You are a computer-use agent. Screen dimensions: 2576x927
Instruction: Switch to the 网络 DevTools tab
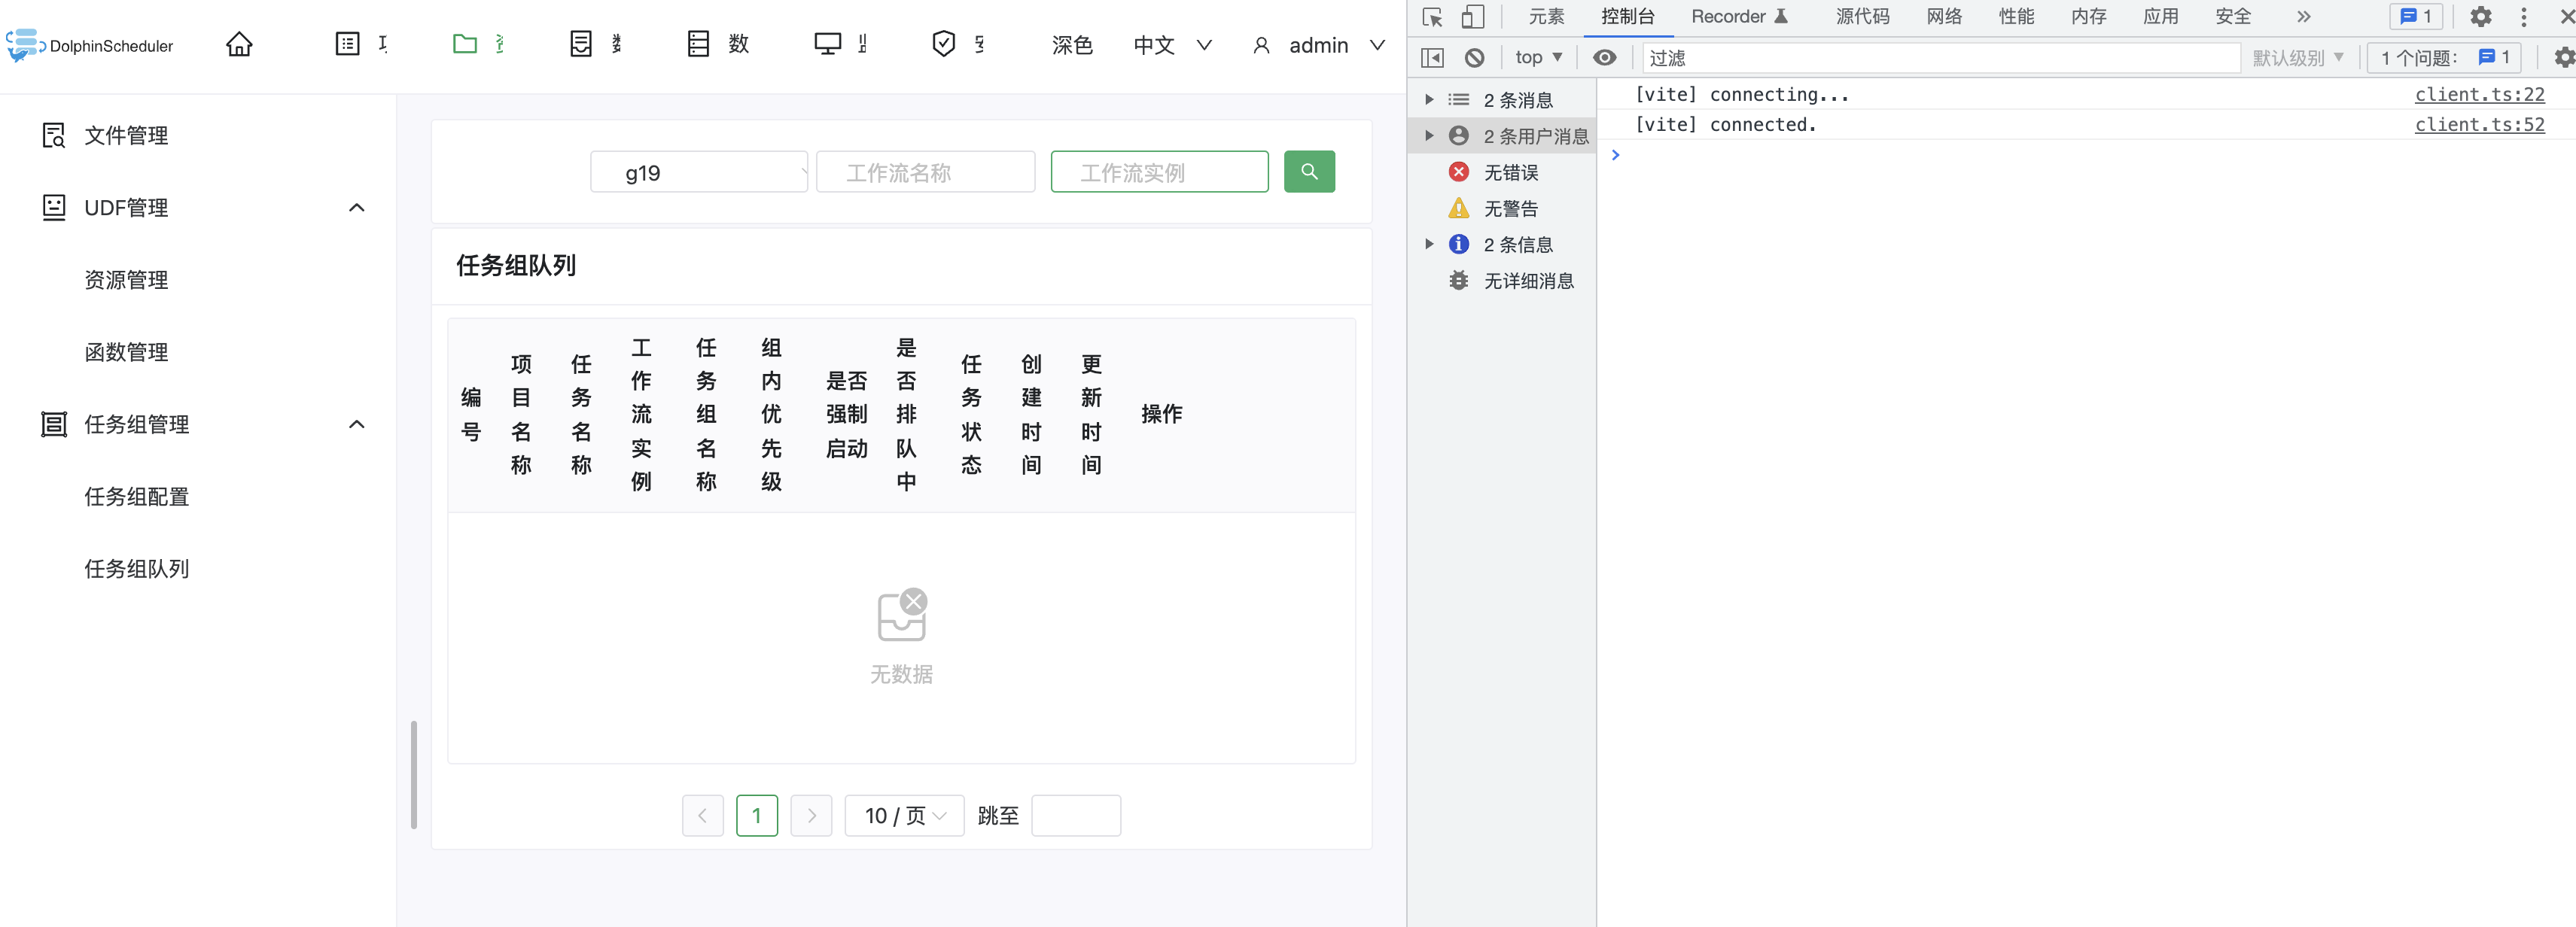[x=1944, y=17]
